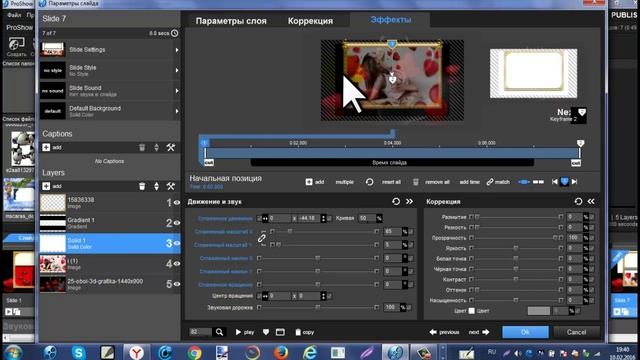Add a new caption with the plus icon
This screenshot has width=640, height=360.
[46, 147]
